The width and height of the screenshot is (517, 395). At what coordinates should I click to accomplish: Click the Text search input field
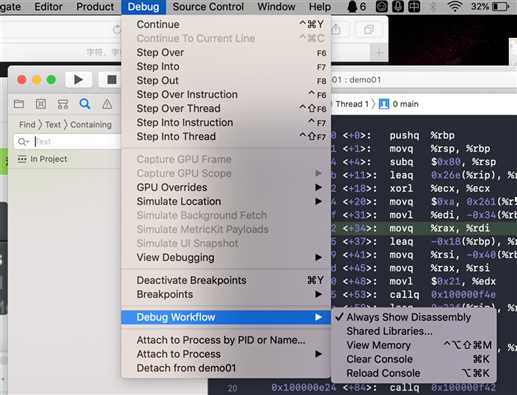point(67,142)
